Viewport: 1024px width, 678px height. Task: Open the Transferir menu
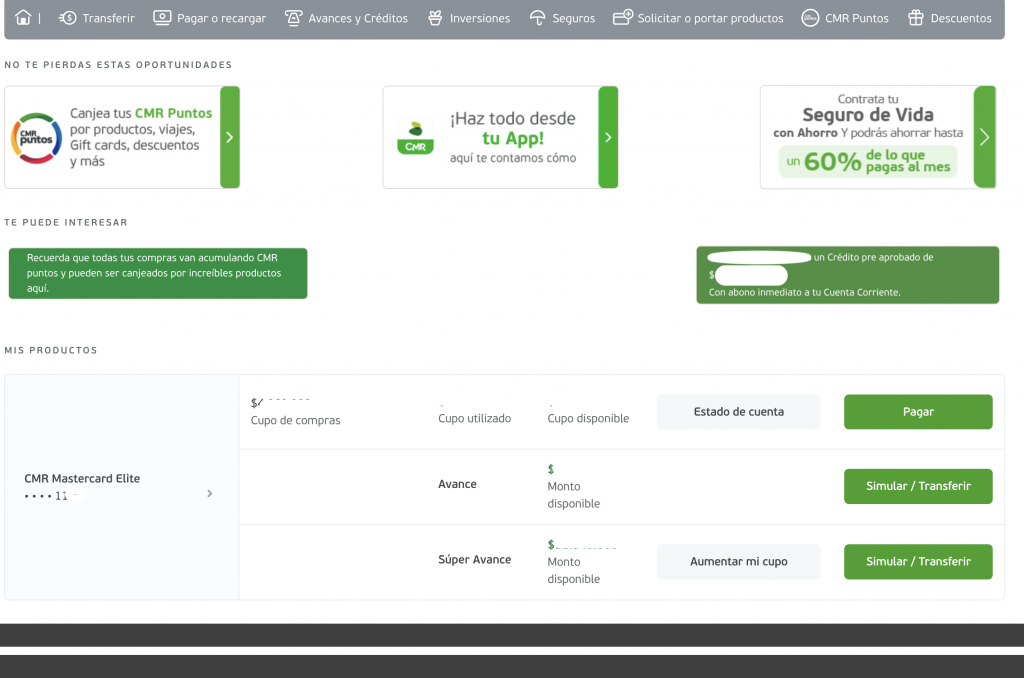coord(97,18)
